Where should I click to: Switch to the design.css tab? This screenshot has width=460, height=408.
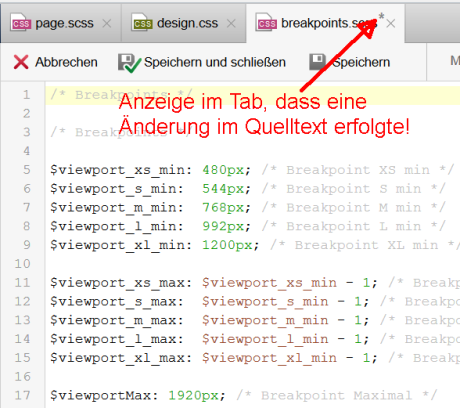pos(184,23)
